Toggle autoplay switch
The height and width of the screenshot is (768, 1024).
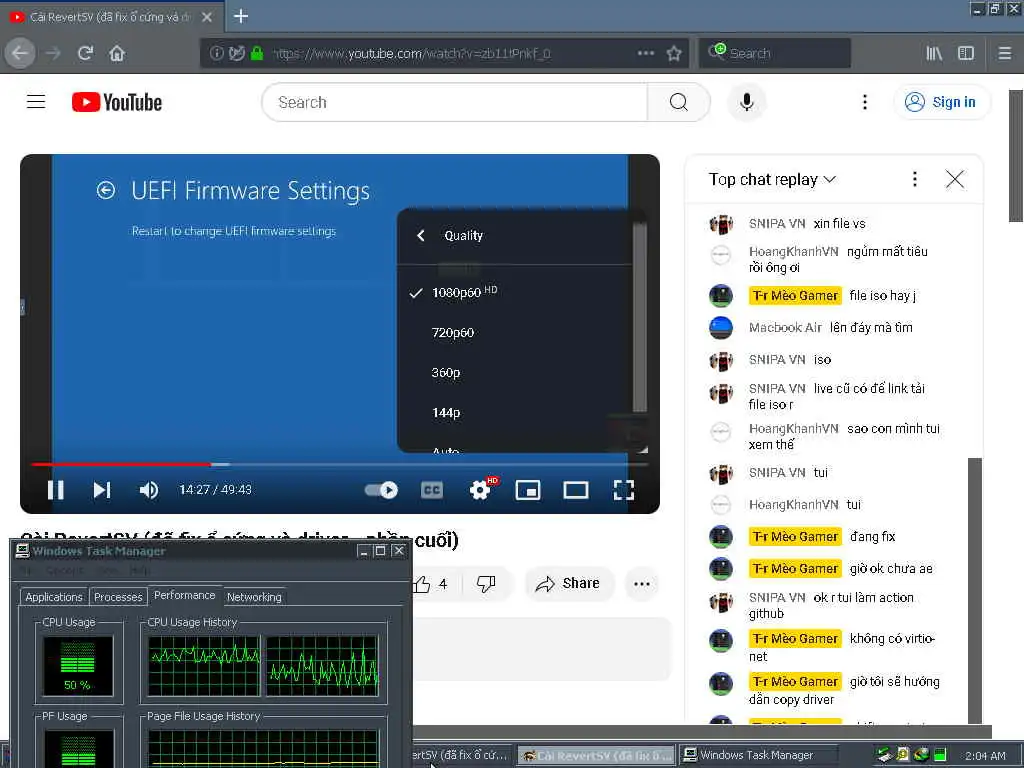[x=381, y=490]
